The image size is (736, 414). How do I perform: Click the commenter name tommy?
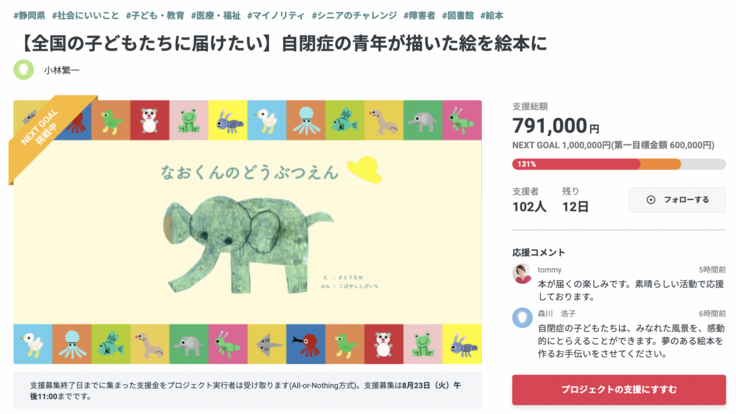(x=550, y=270)
